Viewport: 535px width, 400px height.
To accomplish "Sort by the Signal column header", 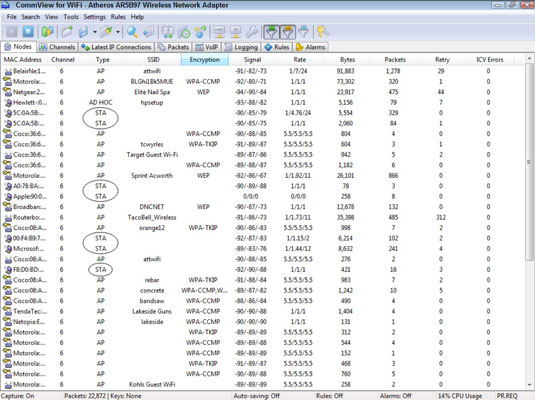I will coord(252,60).
